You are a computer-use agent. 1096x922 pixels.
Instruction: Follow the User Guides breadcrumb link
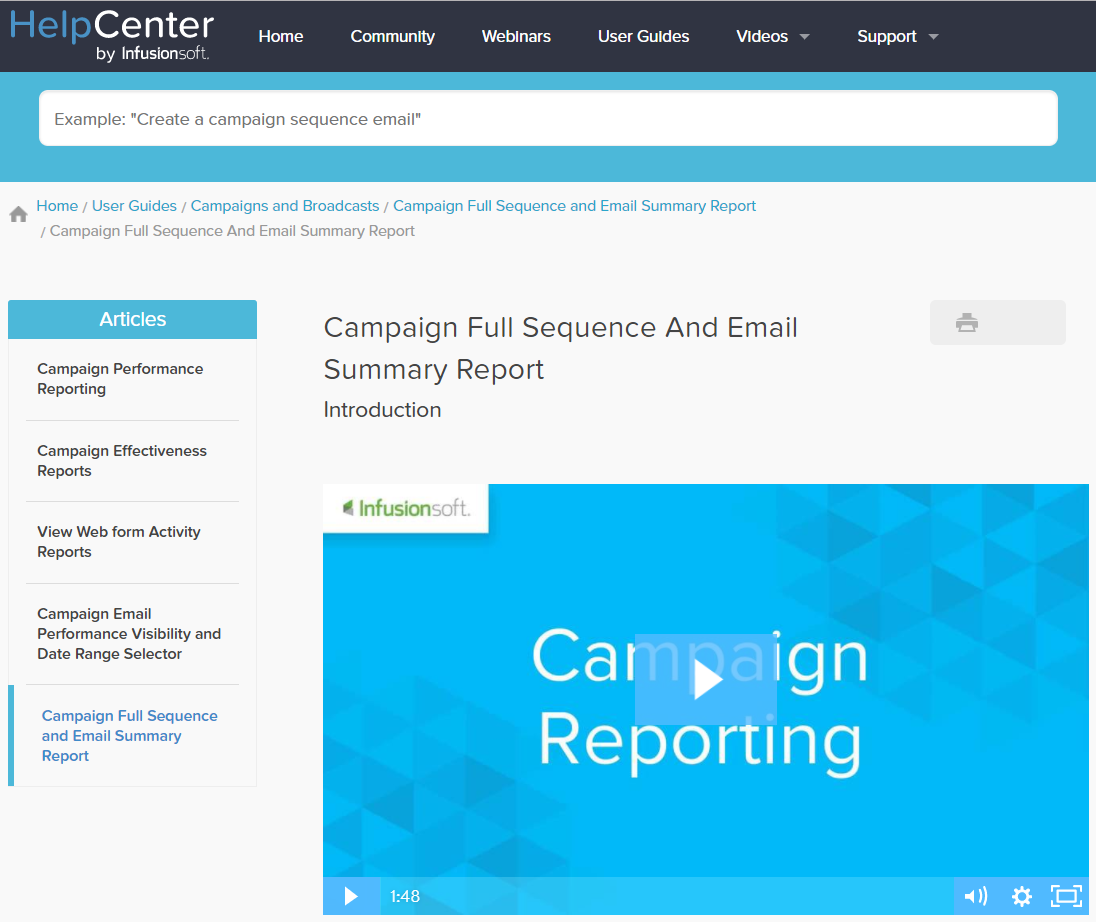coord(134,206)
